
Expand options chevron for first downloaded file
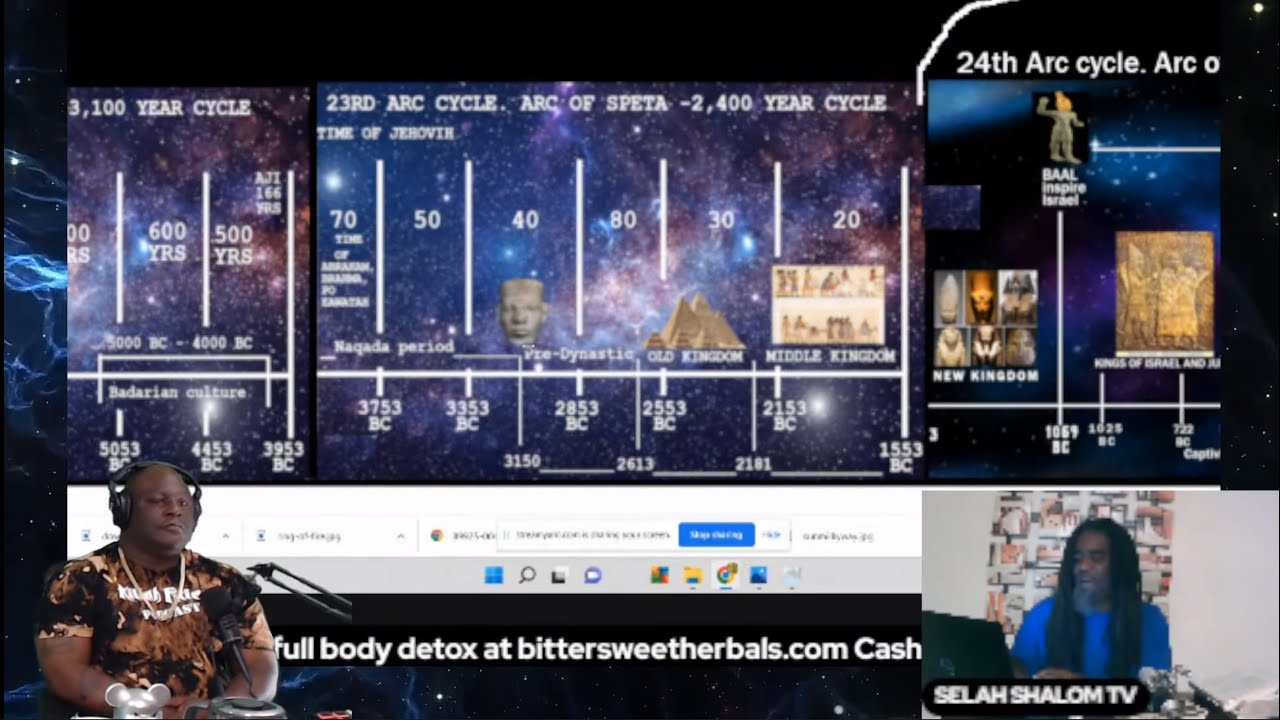click(225, 536)
